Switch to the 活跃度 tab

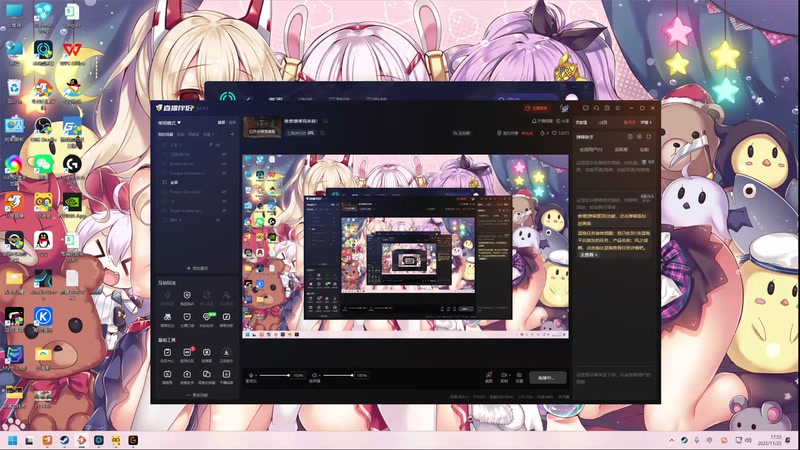pyautogui.click(x=621, y=149)
